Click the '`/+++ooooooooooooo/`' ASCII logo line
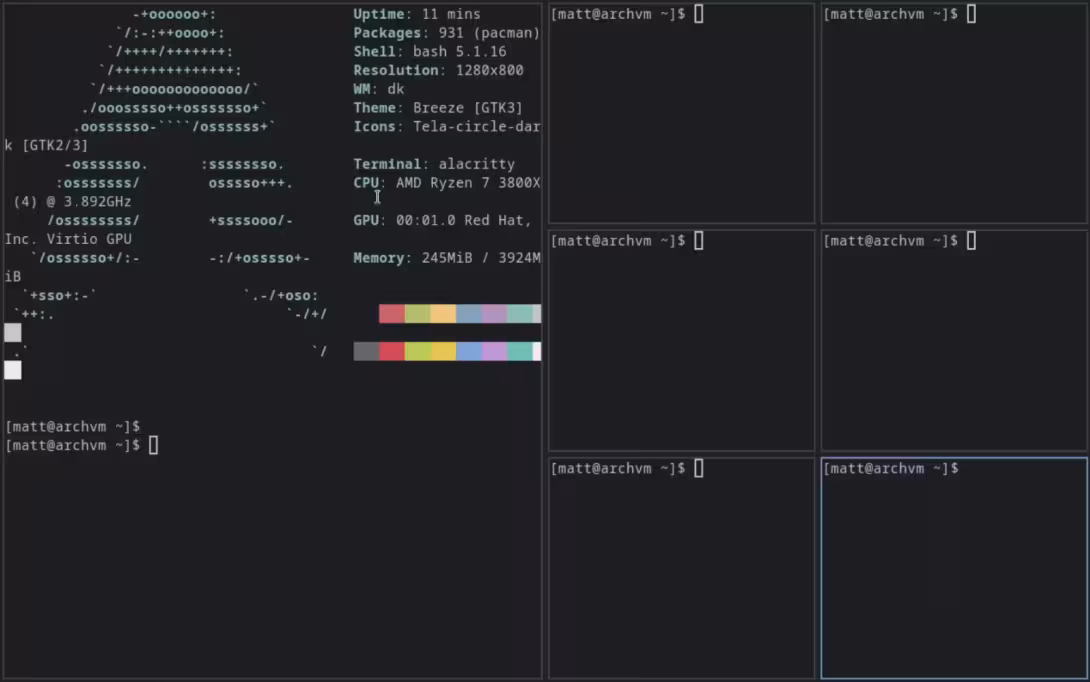This screenshot has width=1090, height=682. coord(174,89)
